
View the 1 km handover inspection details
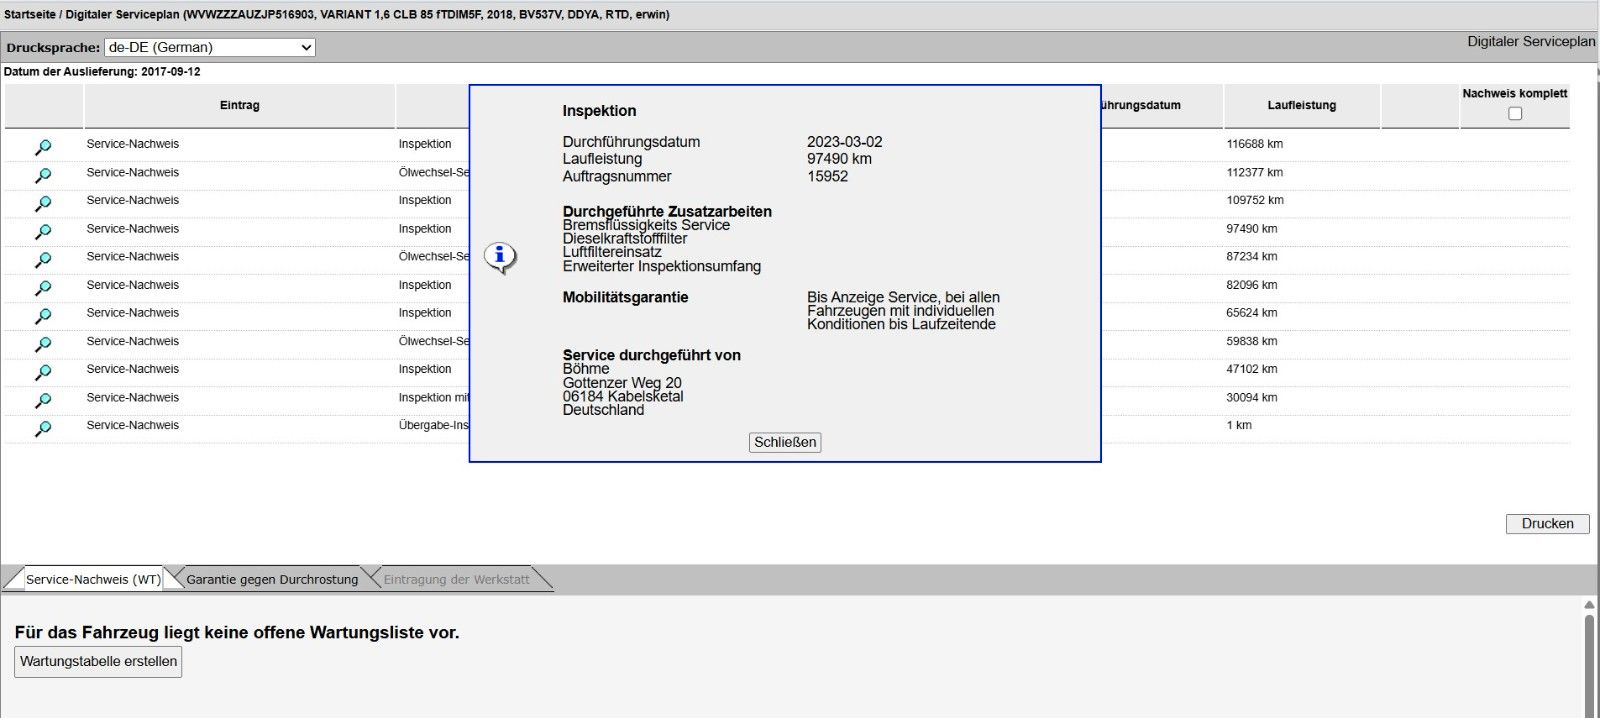43,428
